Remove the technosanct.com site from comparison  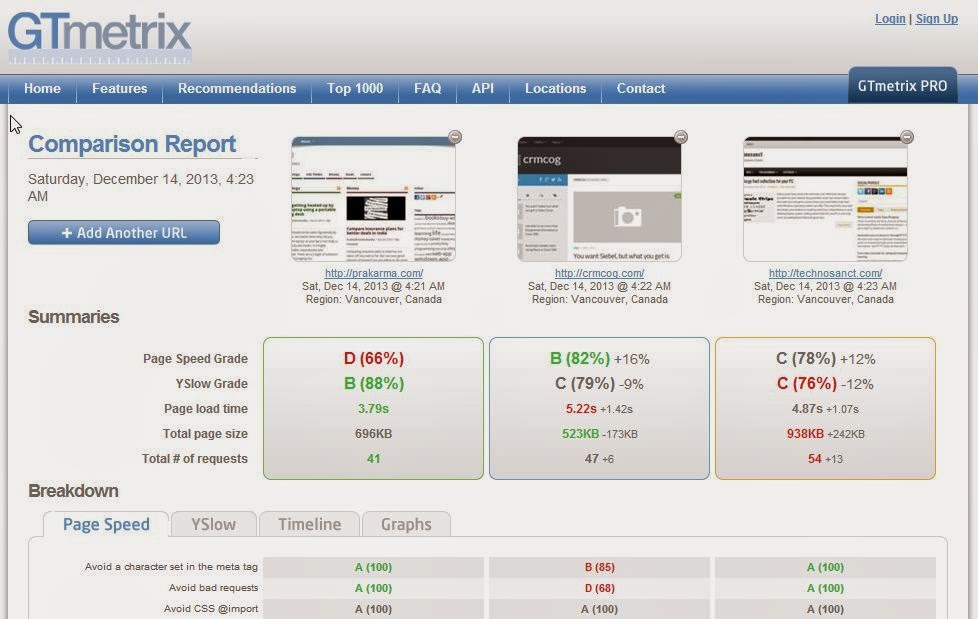(x=906, y=137)
